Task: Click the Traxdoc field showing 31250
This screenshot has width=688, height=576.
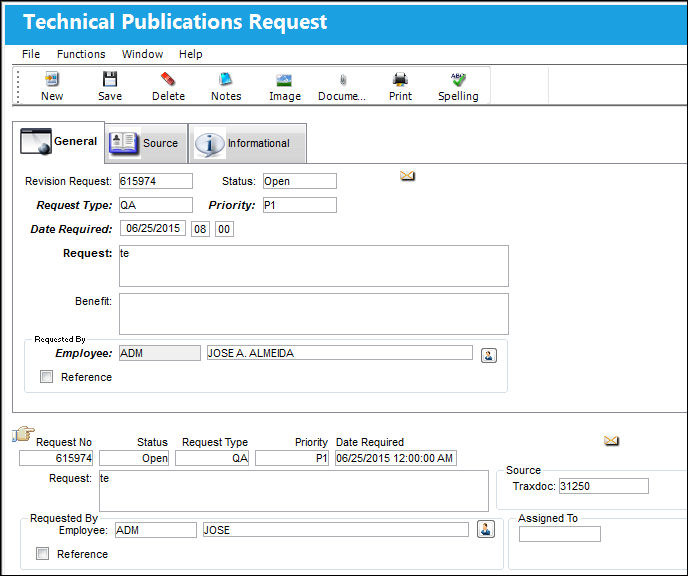Action: coord(603,486)
